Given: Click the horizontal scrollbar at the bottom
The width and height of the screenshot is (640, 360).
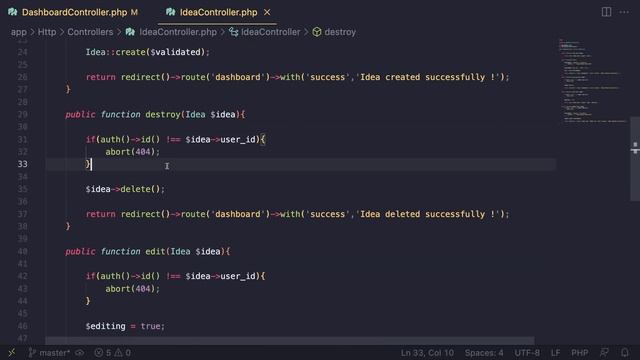Looking at the screenshot, I should pos(290,341).
